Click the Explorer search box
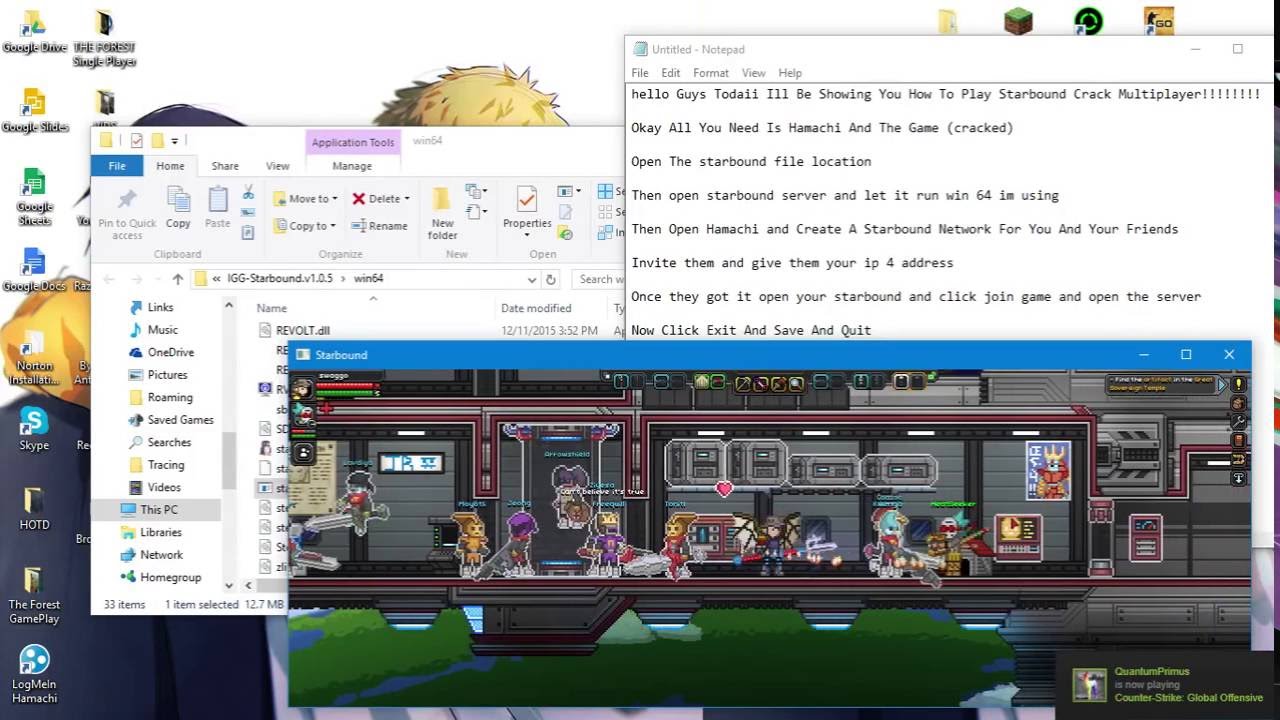Viewport: 1280px width, 720px height. pos(598,279)
